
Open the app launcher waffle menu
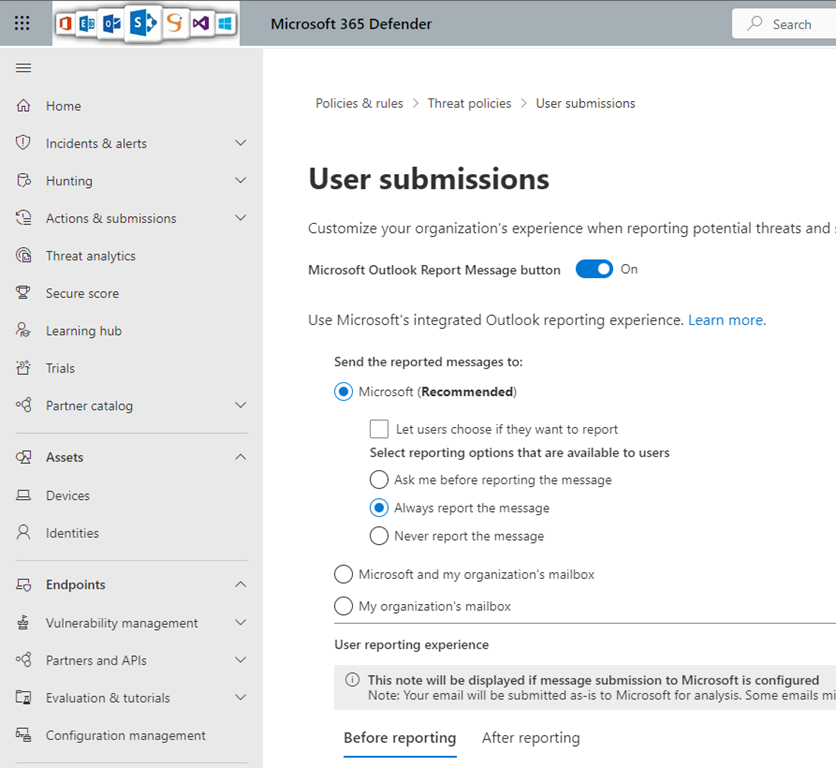(x=22, y=23)
